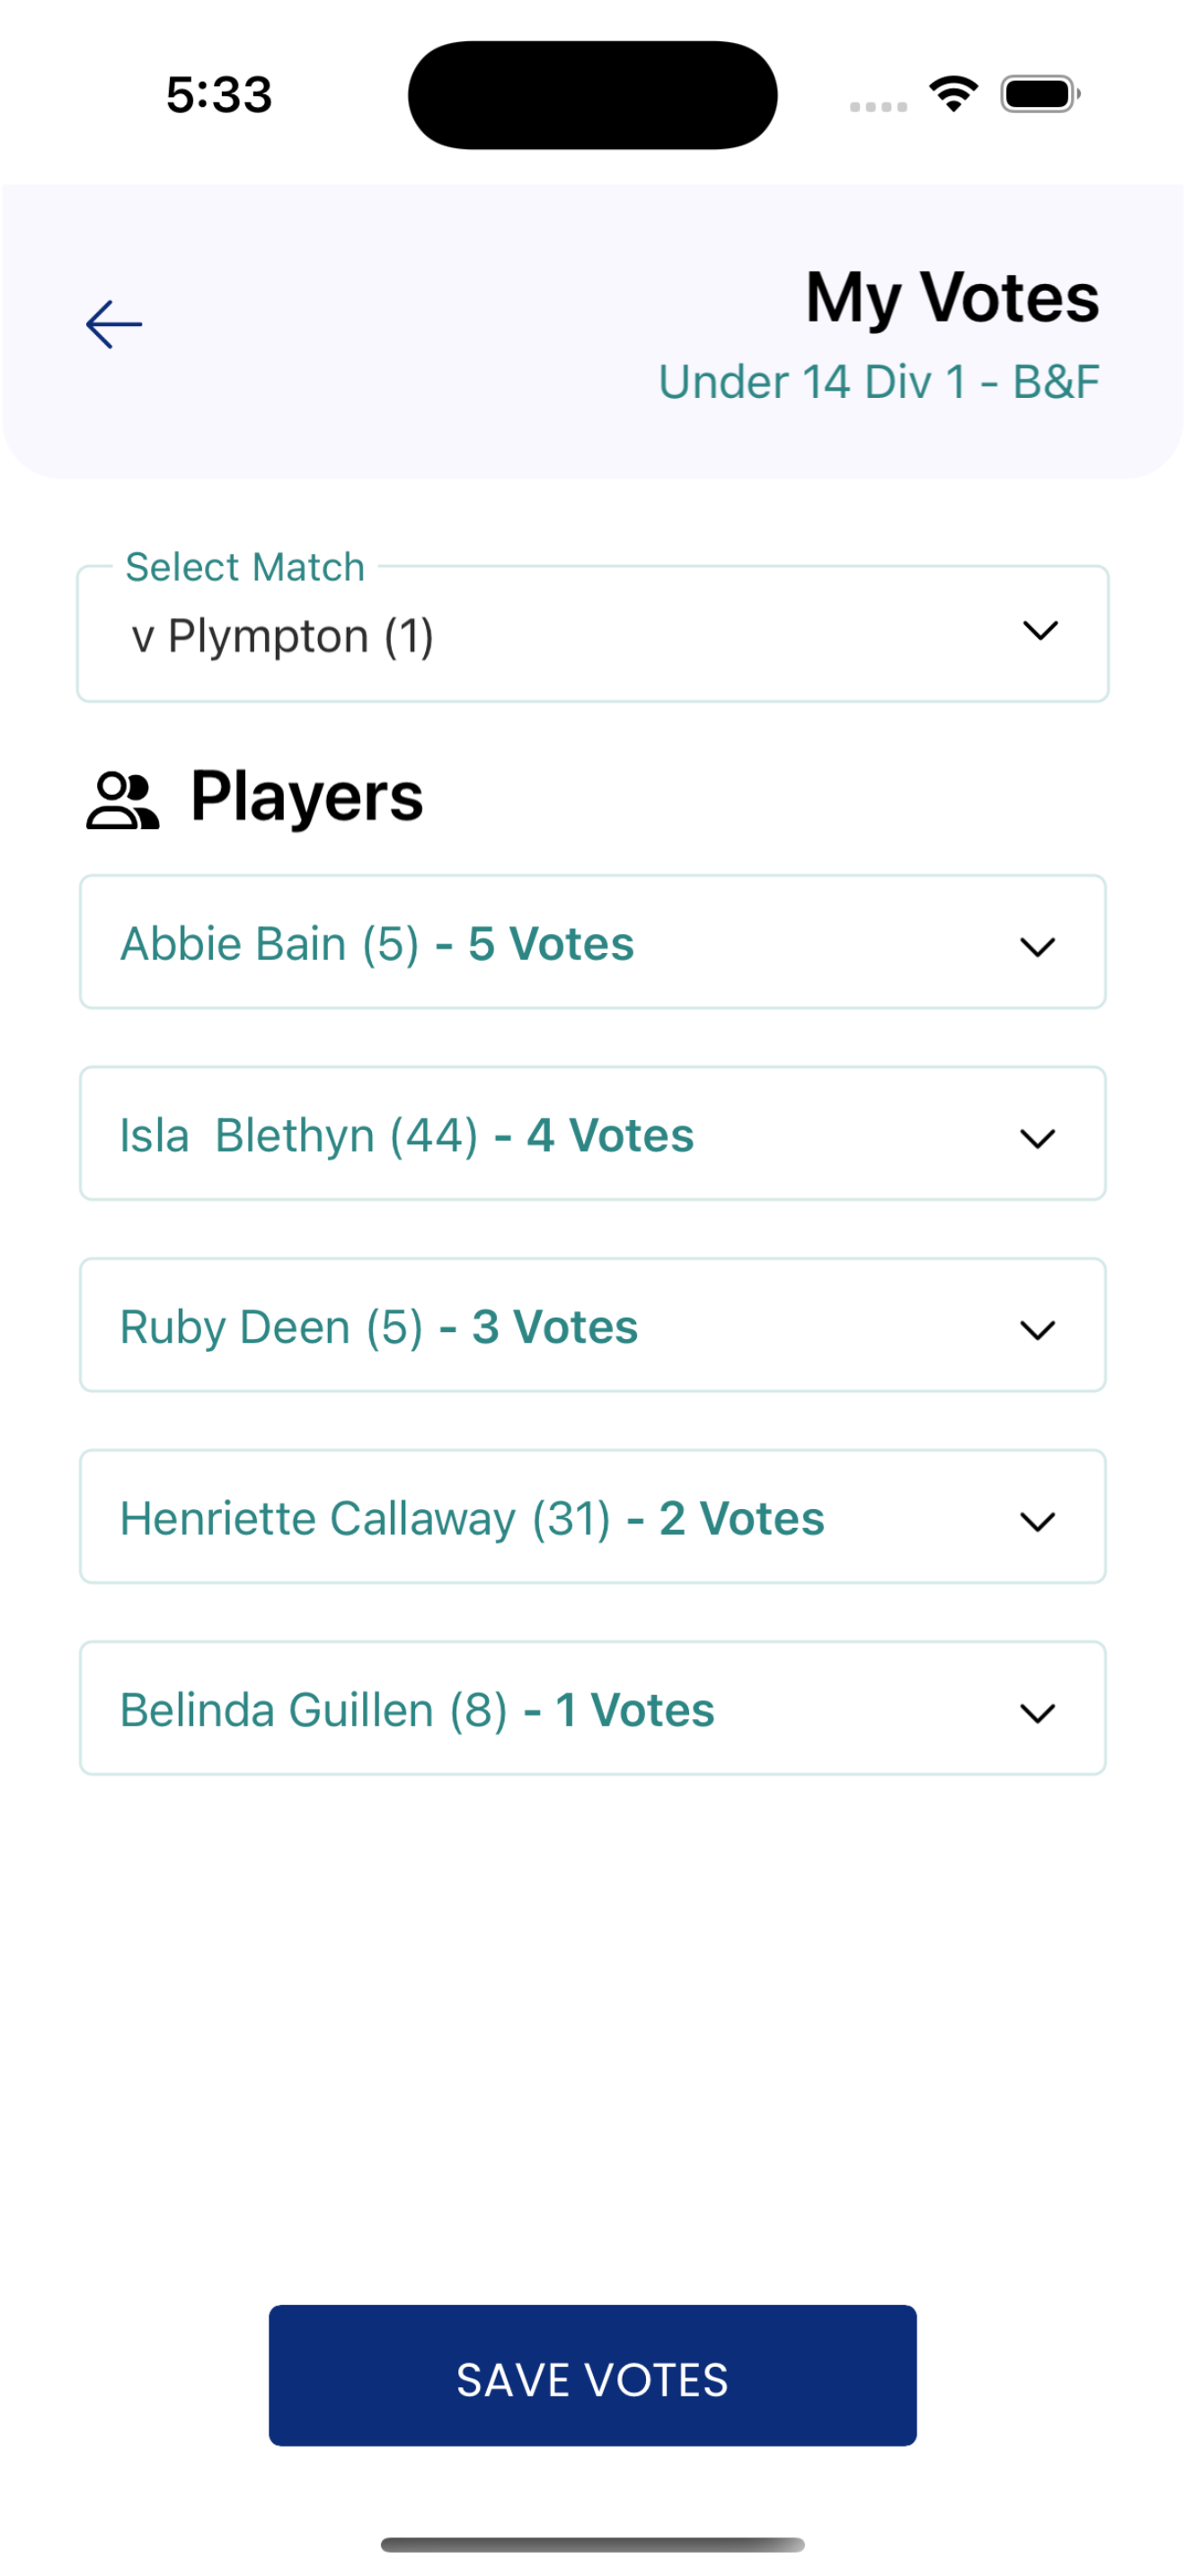Screen dimensions: 1186x2576
Task: Tap the Under 14 Div 1 - B&F subtitle
Action: coord(878,382)
